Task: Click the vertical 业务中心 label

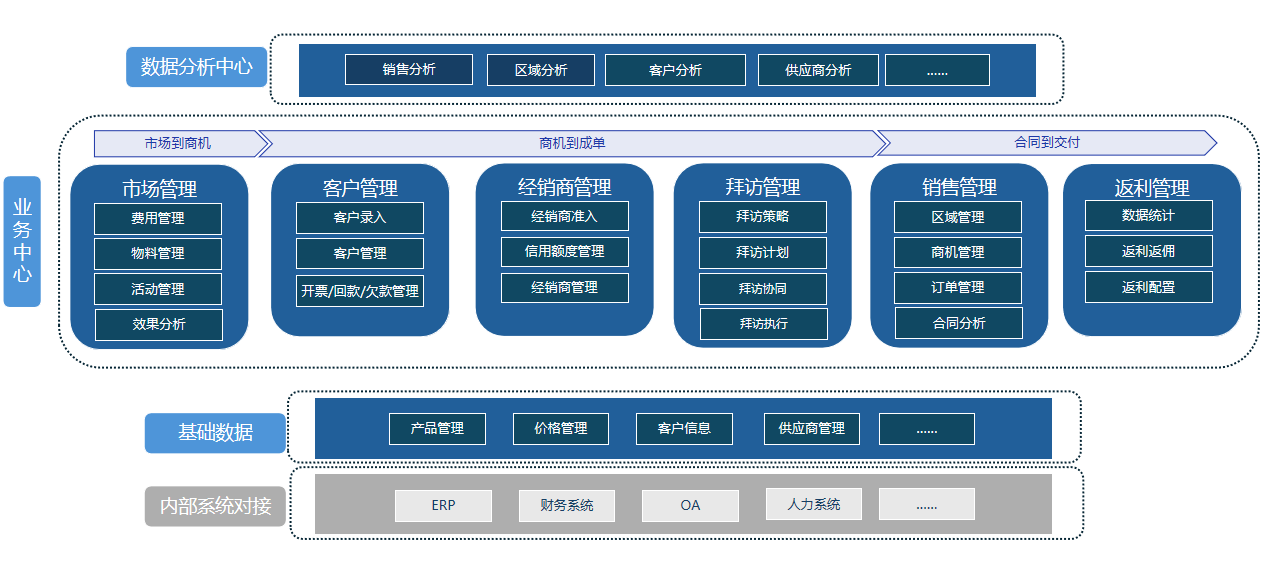Action: click(x=22, y=241)
